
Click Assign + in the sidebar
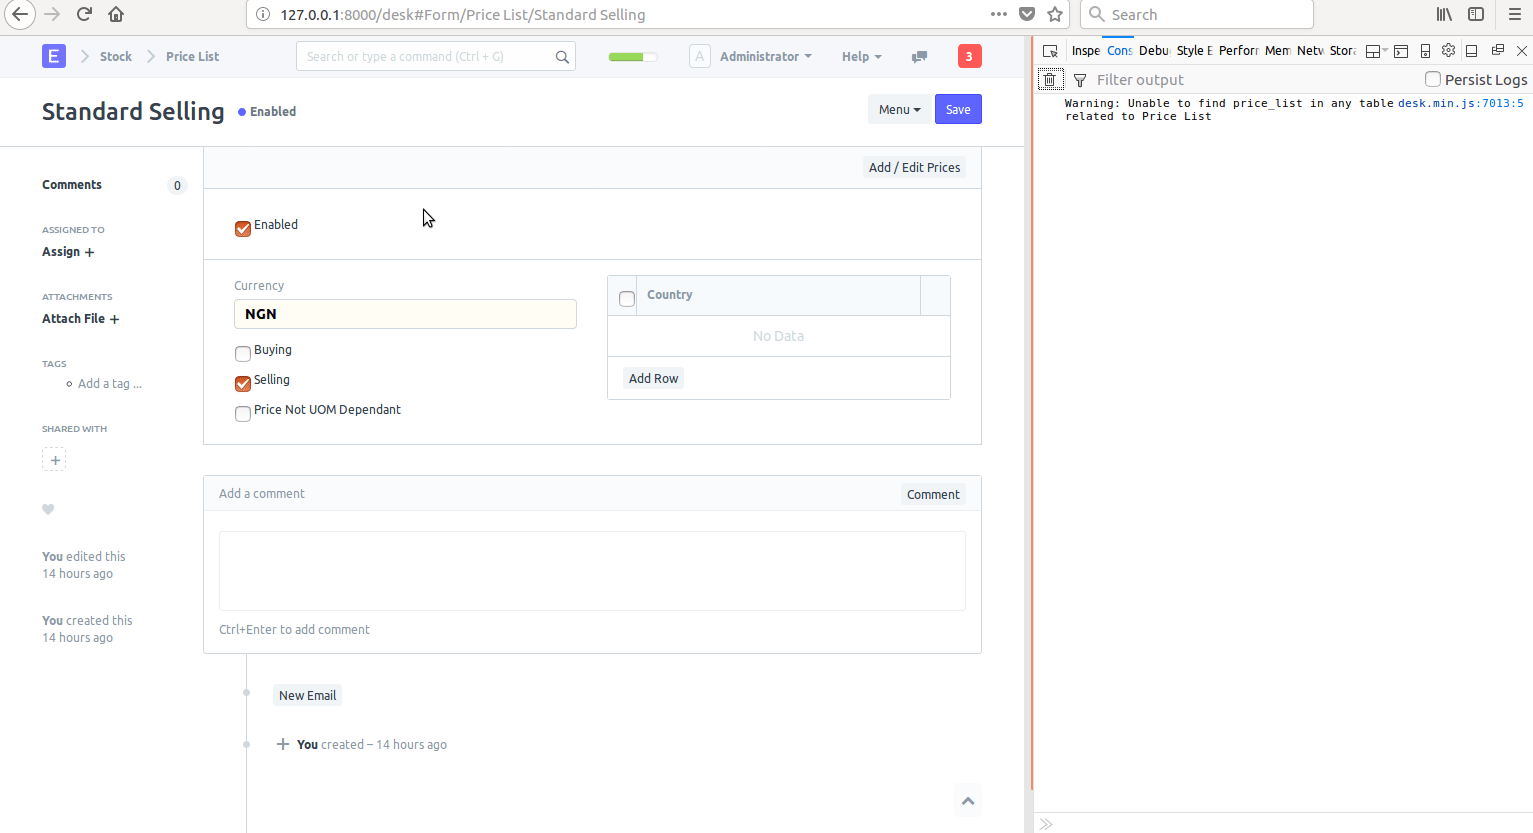pos(68,252)
